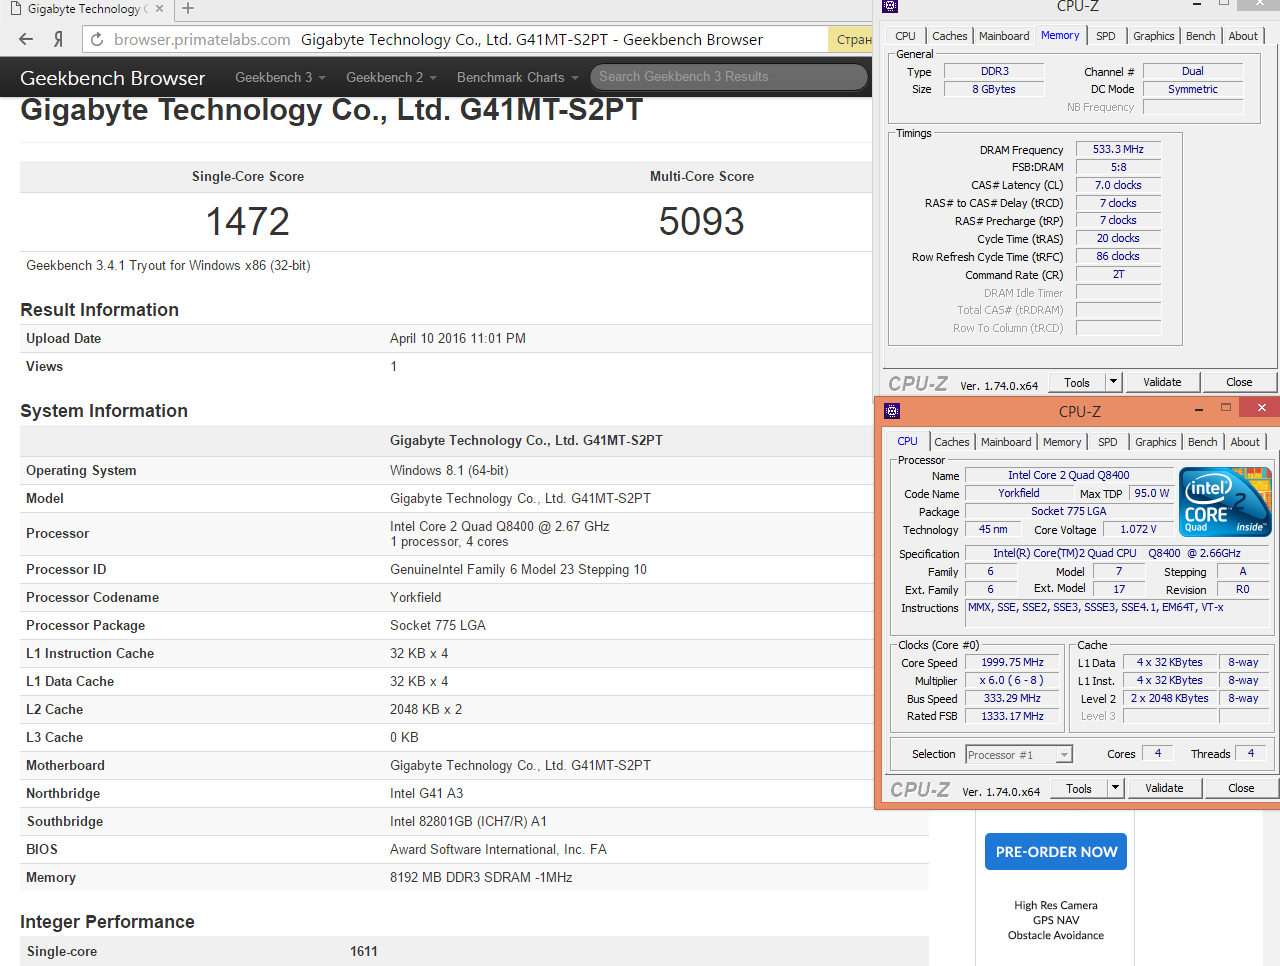The width and height of the screenshot is (1280, 966).
Task: Open Geekbench 2 dropdown menu
Action: pyautogui.click(x=391, y=77)
